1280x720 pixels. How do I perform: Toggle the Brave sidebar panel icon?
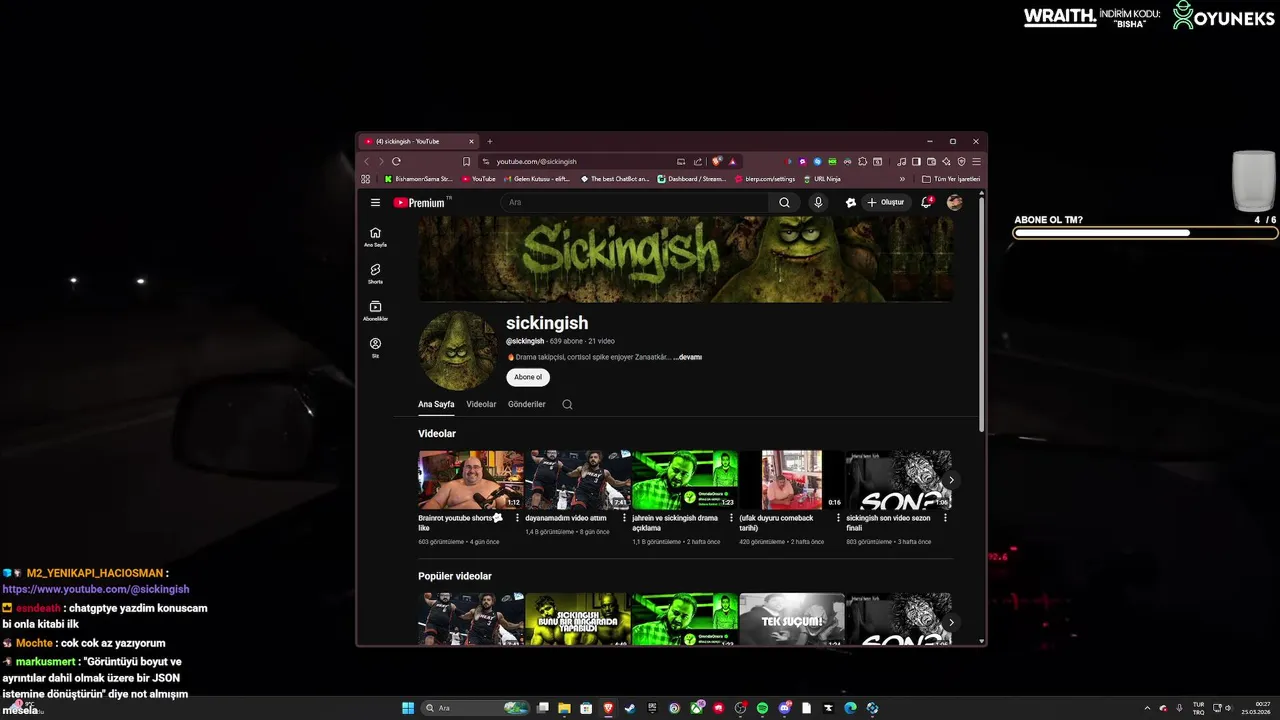click(916, 161)
